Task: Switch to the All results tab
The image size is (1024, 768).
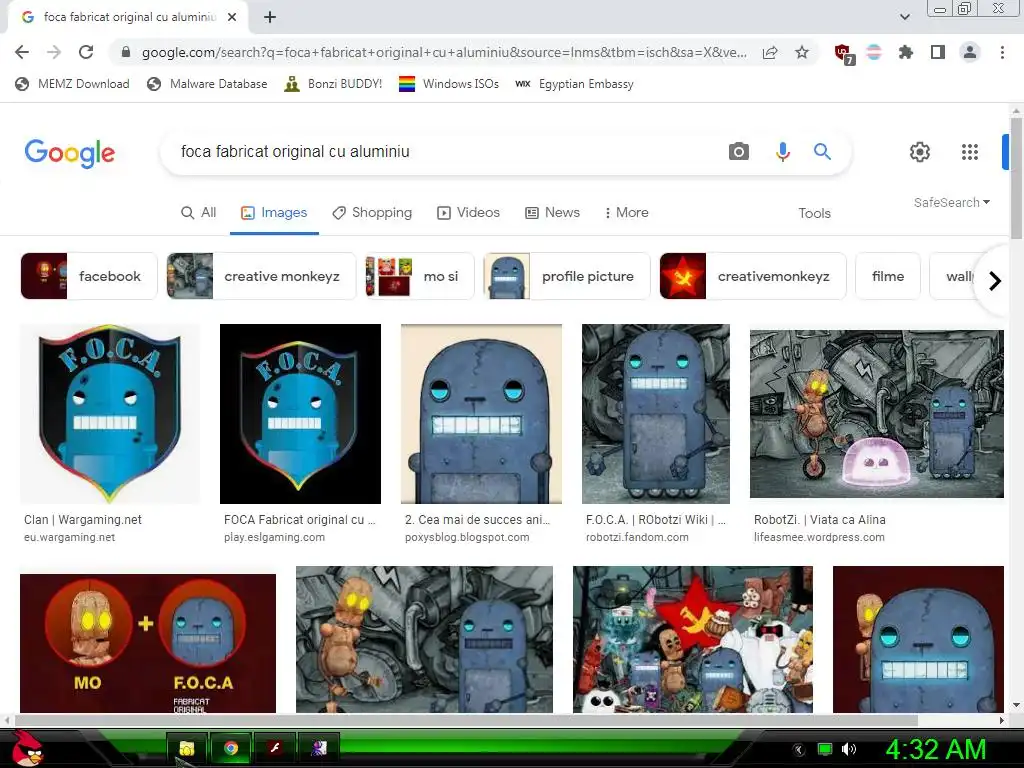Action: coord(199,212)
